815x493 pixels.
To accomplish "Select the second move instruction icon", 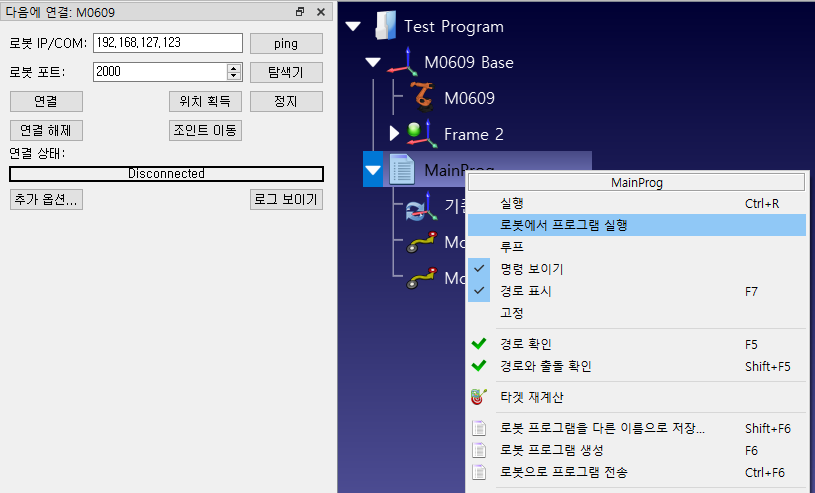I will (422, 278).
